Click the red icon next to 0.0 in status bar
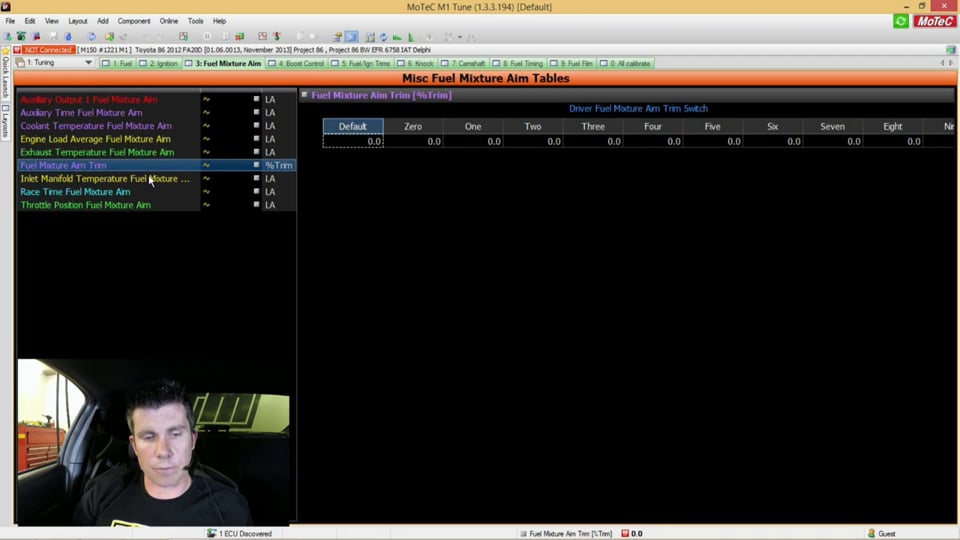 (625, 533)
